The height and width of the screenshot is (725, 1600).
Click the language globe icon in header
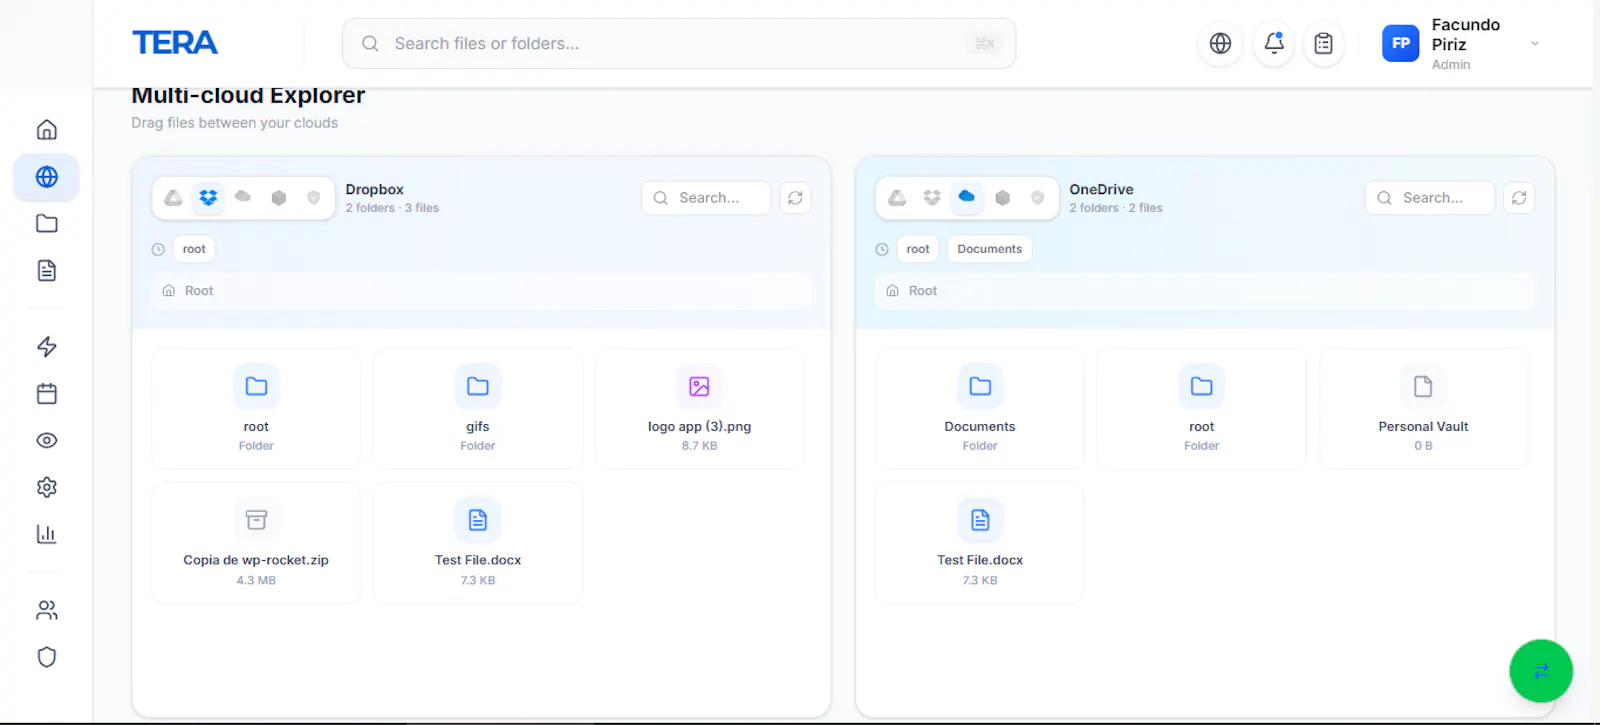point(1220,44)
